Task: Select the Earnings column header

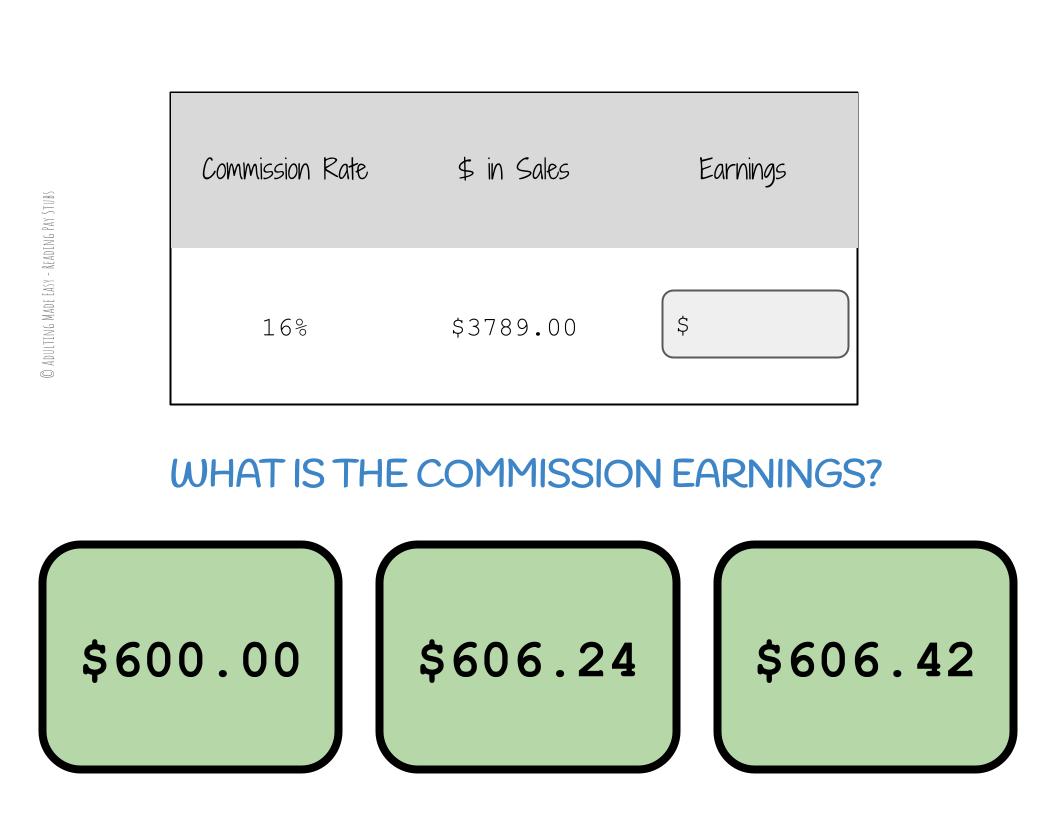Action: pos(742,170)
